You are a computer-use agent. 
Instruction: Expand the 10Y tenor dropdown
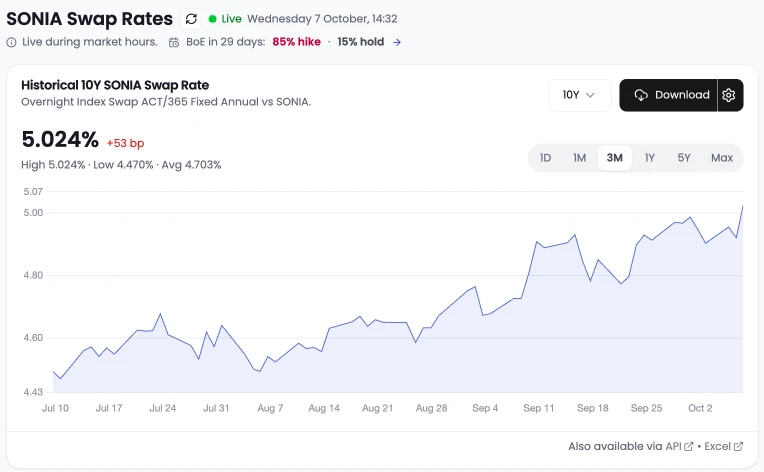[x=579, y=95]
